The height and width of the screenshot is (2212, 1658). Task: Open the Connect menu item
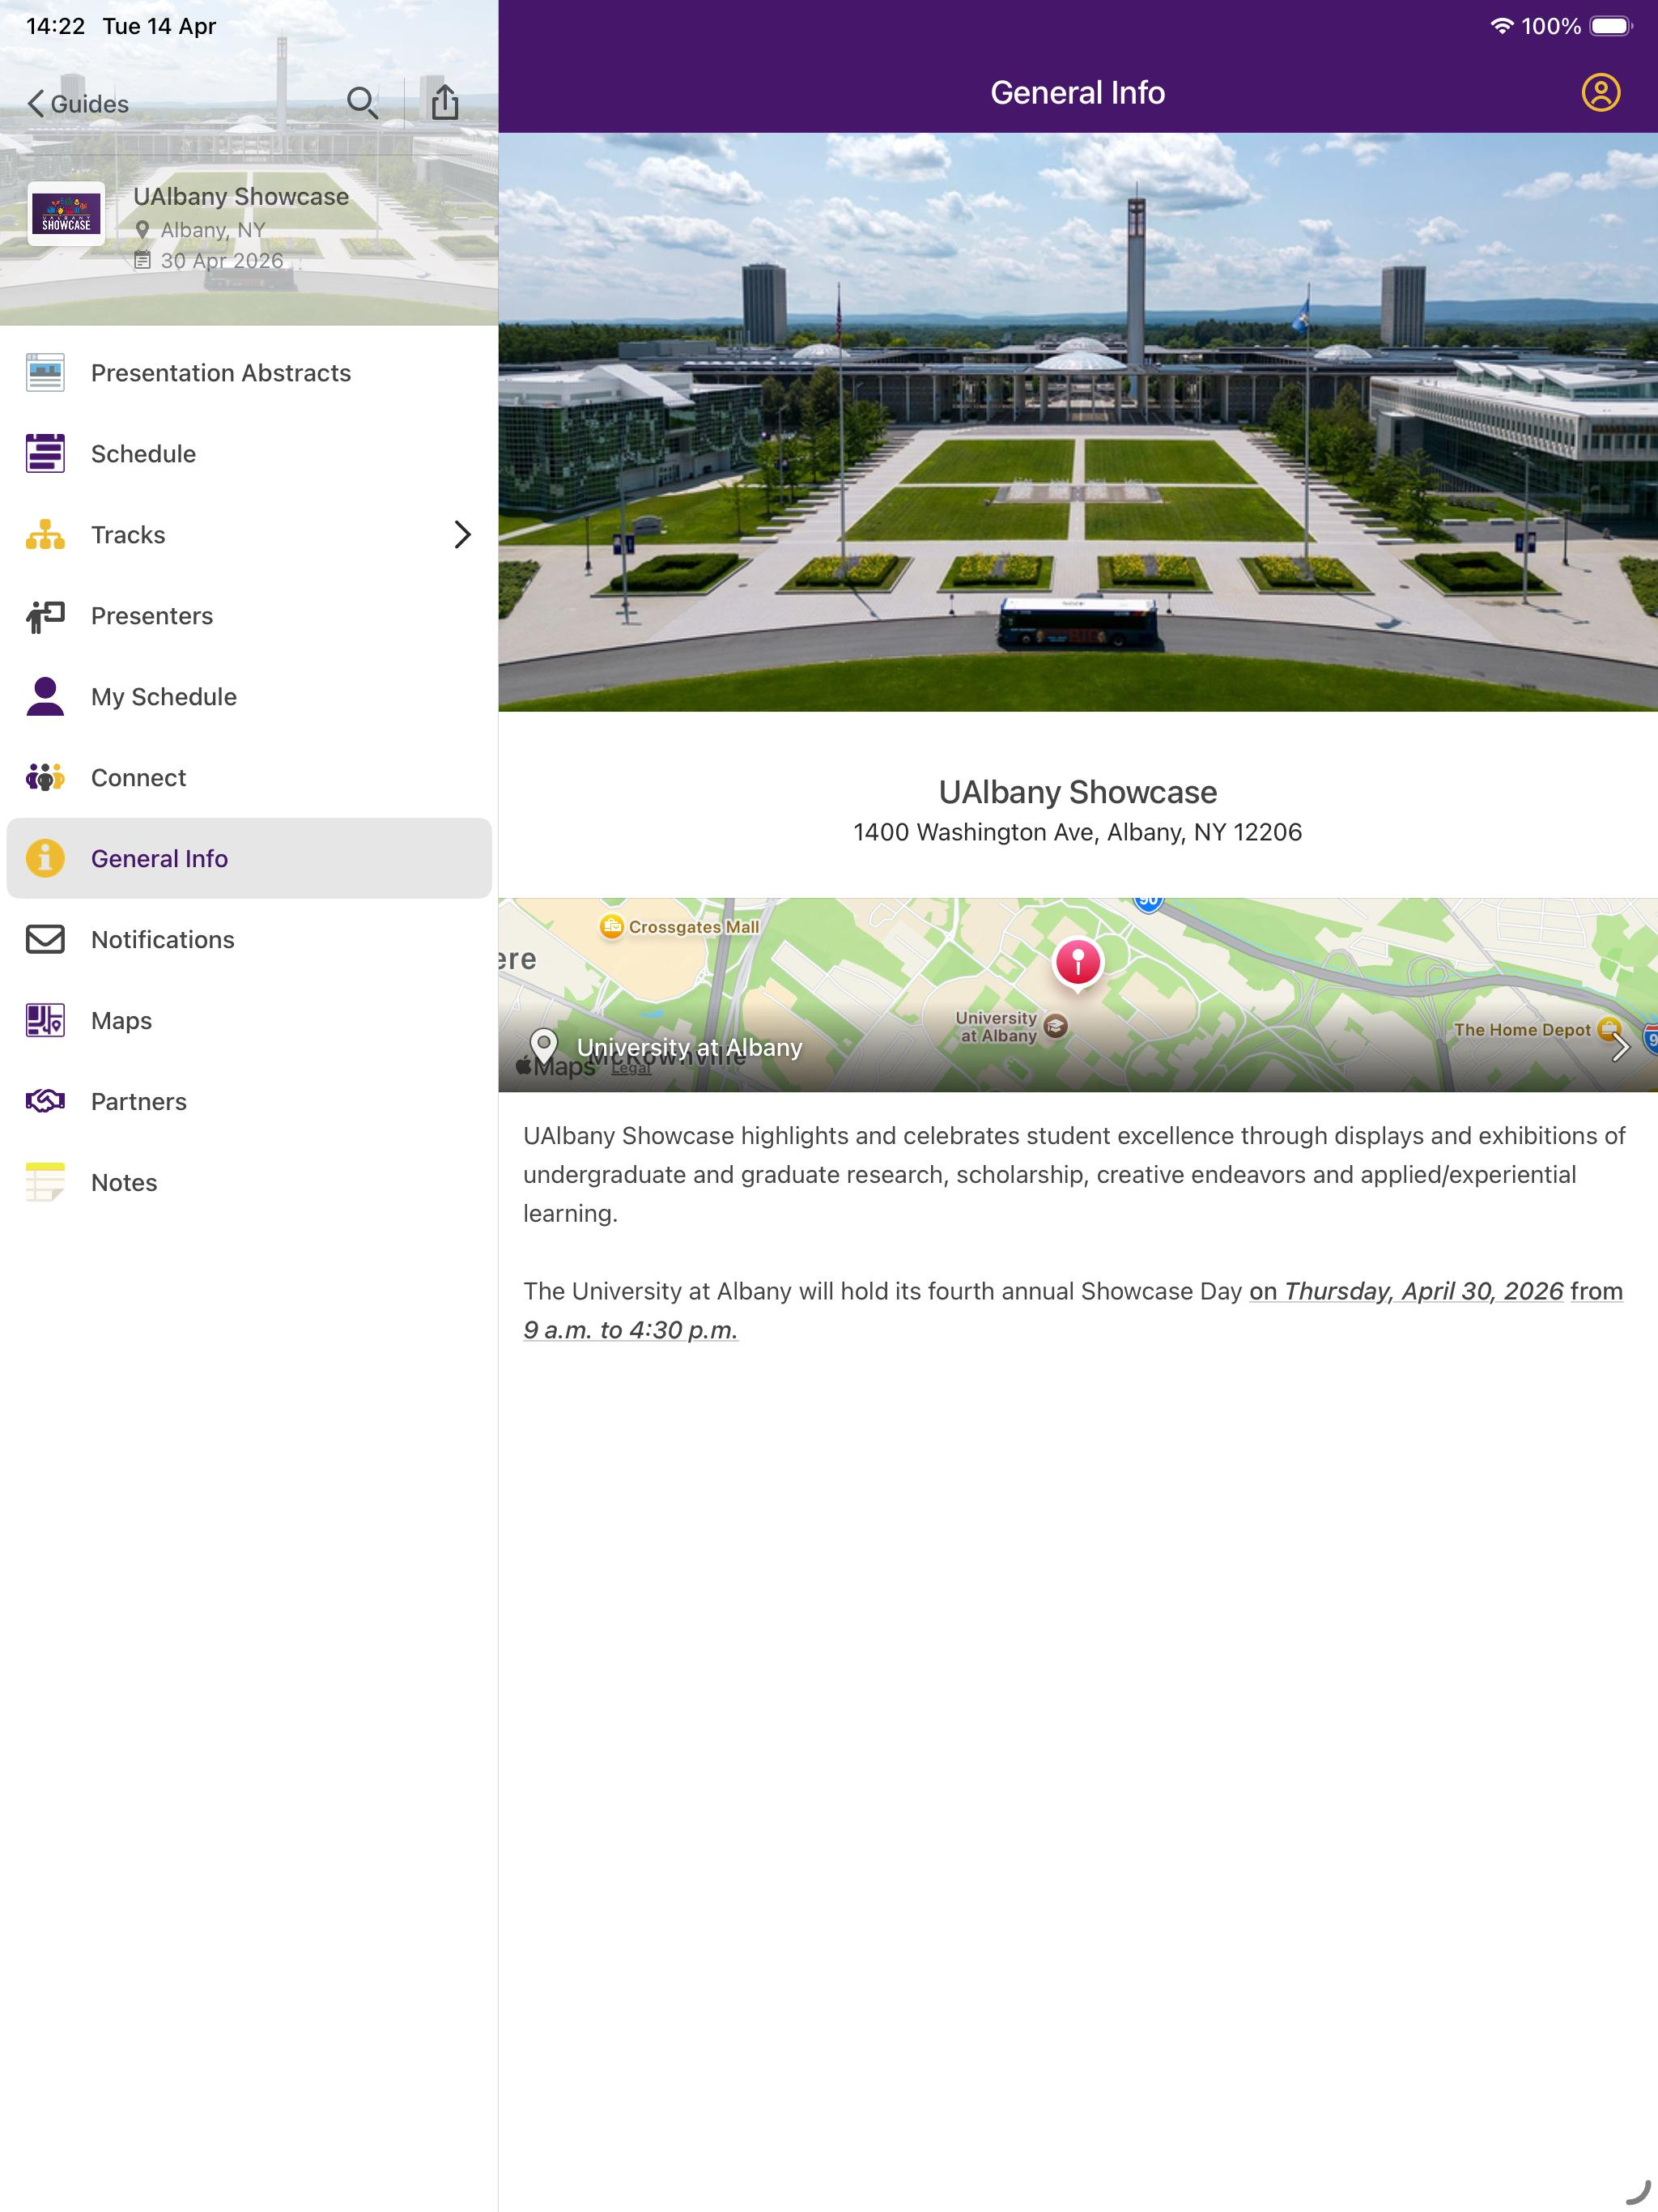(x=249, y=778)
